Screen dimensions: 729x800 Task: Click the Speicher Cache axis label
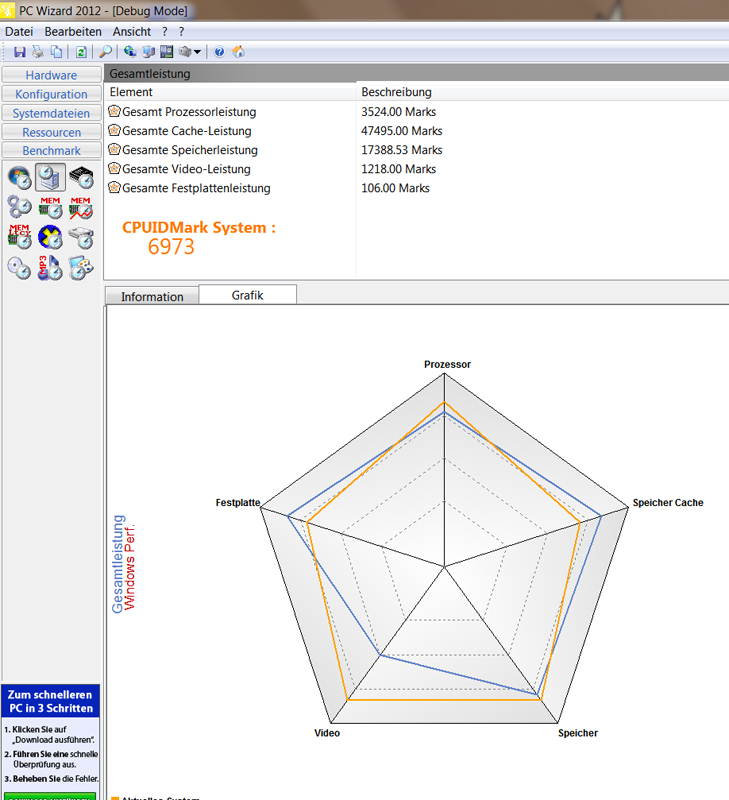coord(668,503)
